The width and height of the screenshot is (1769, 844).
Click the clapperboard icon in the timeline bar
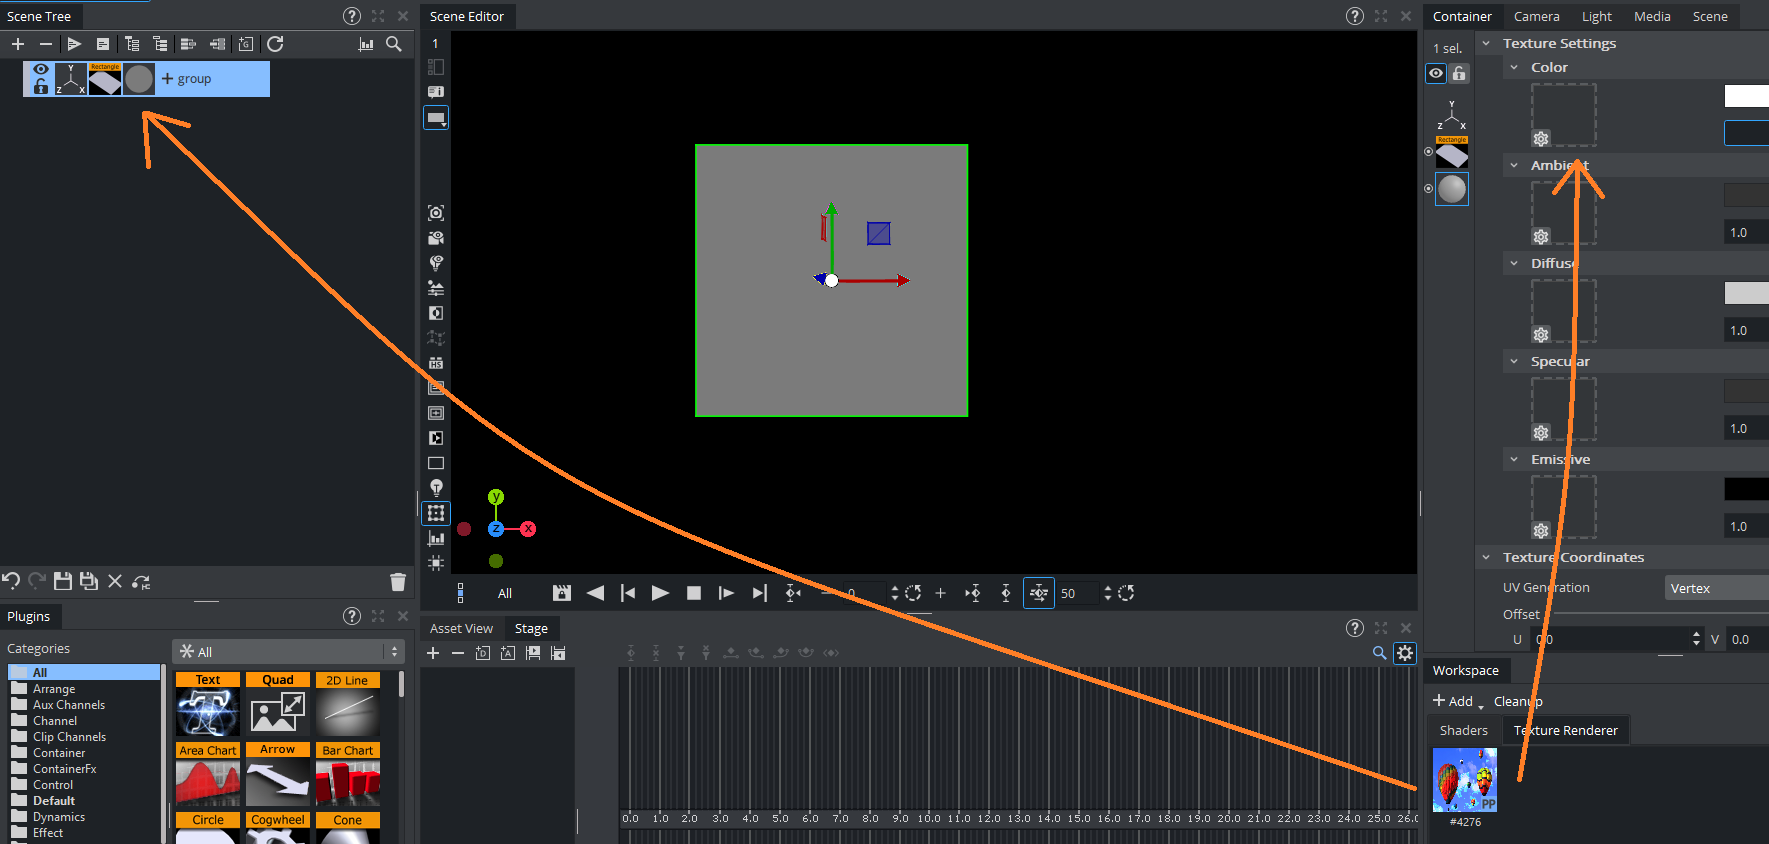tap(562, 593)
